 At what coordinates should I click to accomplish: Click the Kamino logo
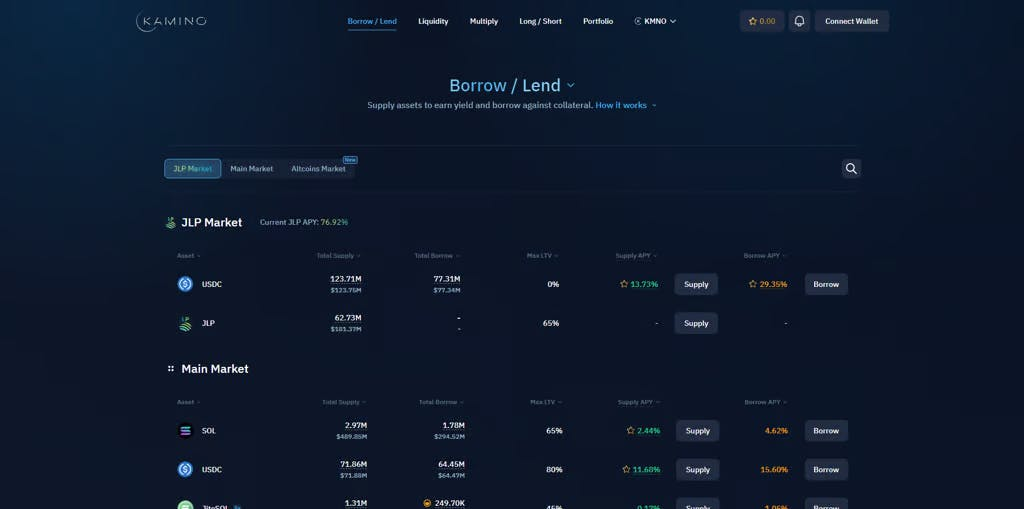(171, 21)
